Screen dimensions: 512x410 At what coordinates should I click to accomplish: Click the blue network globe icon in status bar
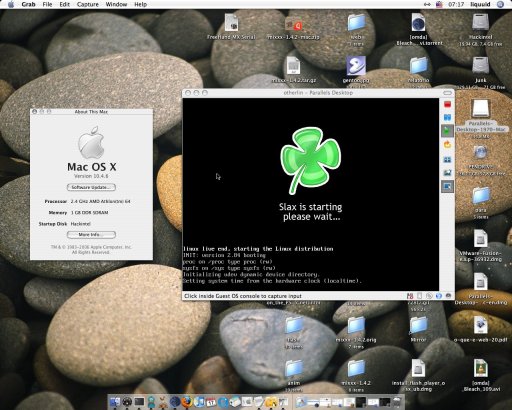(x=439, y=296)
